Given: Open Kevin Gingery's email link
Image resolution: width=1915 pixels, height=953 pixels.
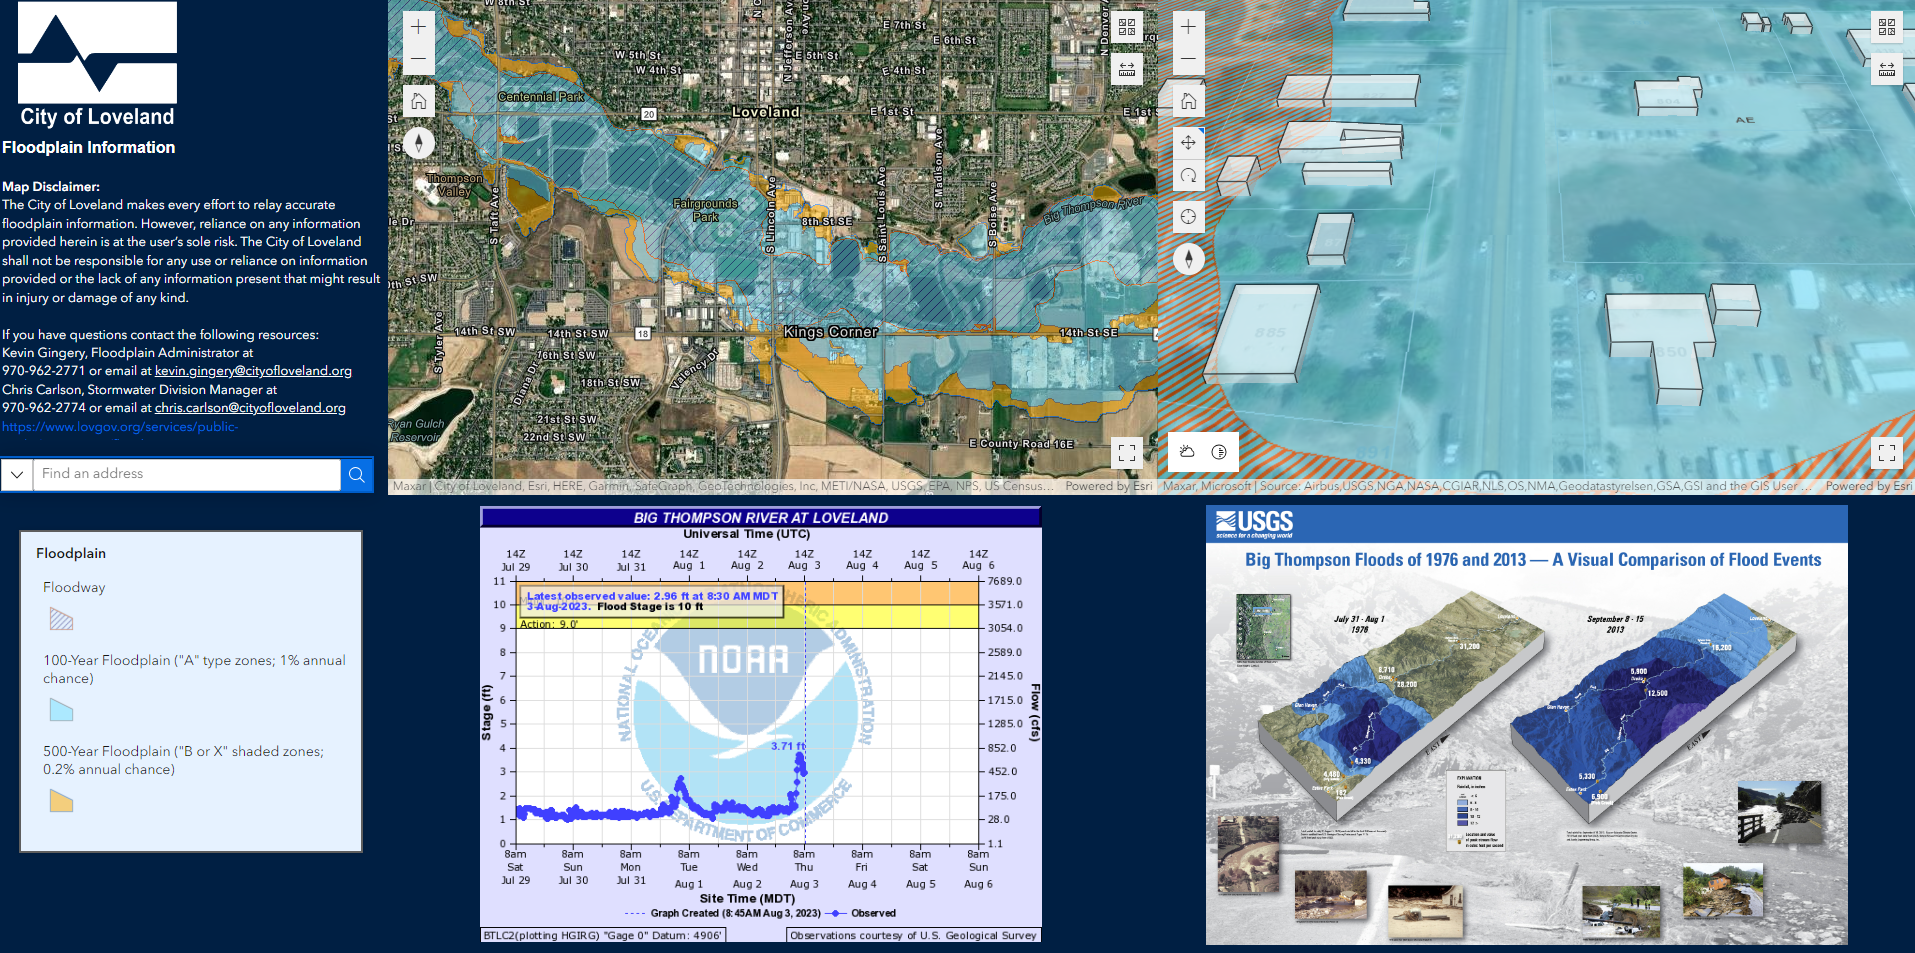Looking at the screenshot, I should (253, 371).
